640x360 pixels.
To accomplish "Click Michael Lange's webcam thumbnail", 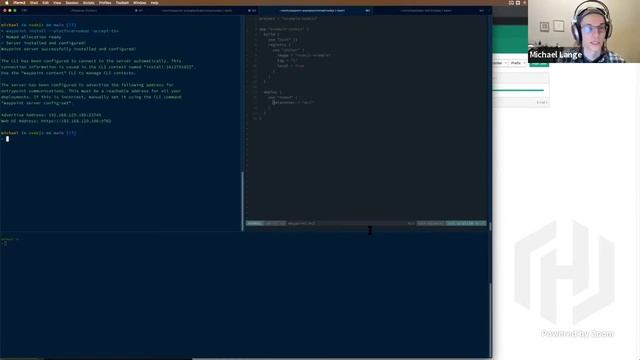I will (x=584, y=31).
